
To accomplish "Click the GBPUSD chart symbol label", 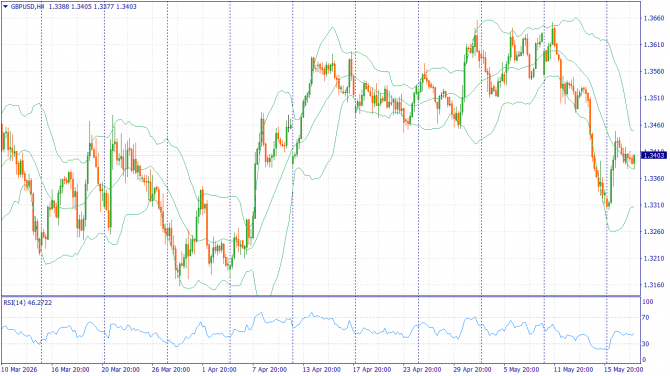I will (27, 6).
